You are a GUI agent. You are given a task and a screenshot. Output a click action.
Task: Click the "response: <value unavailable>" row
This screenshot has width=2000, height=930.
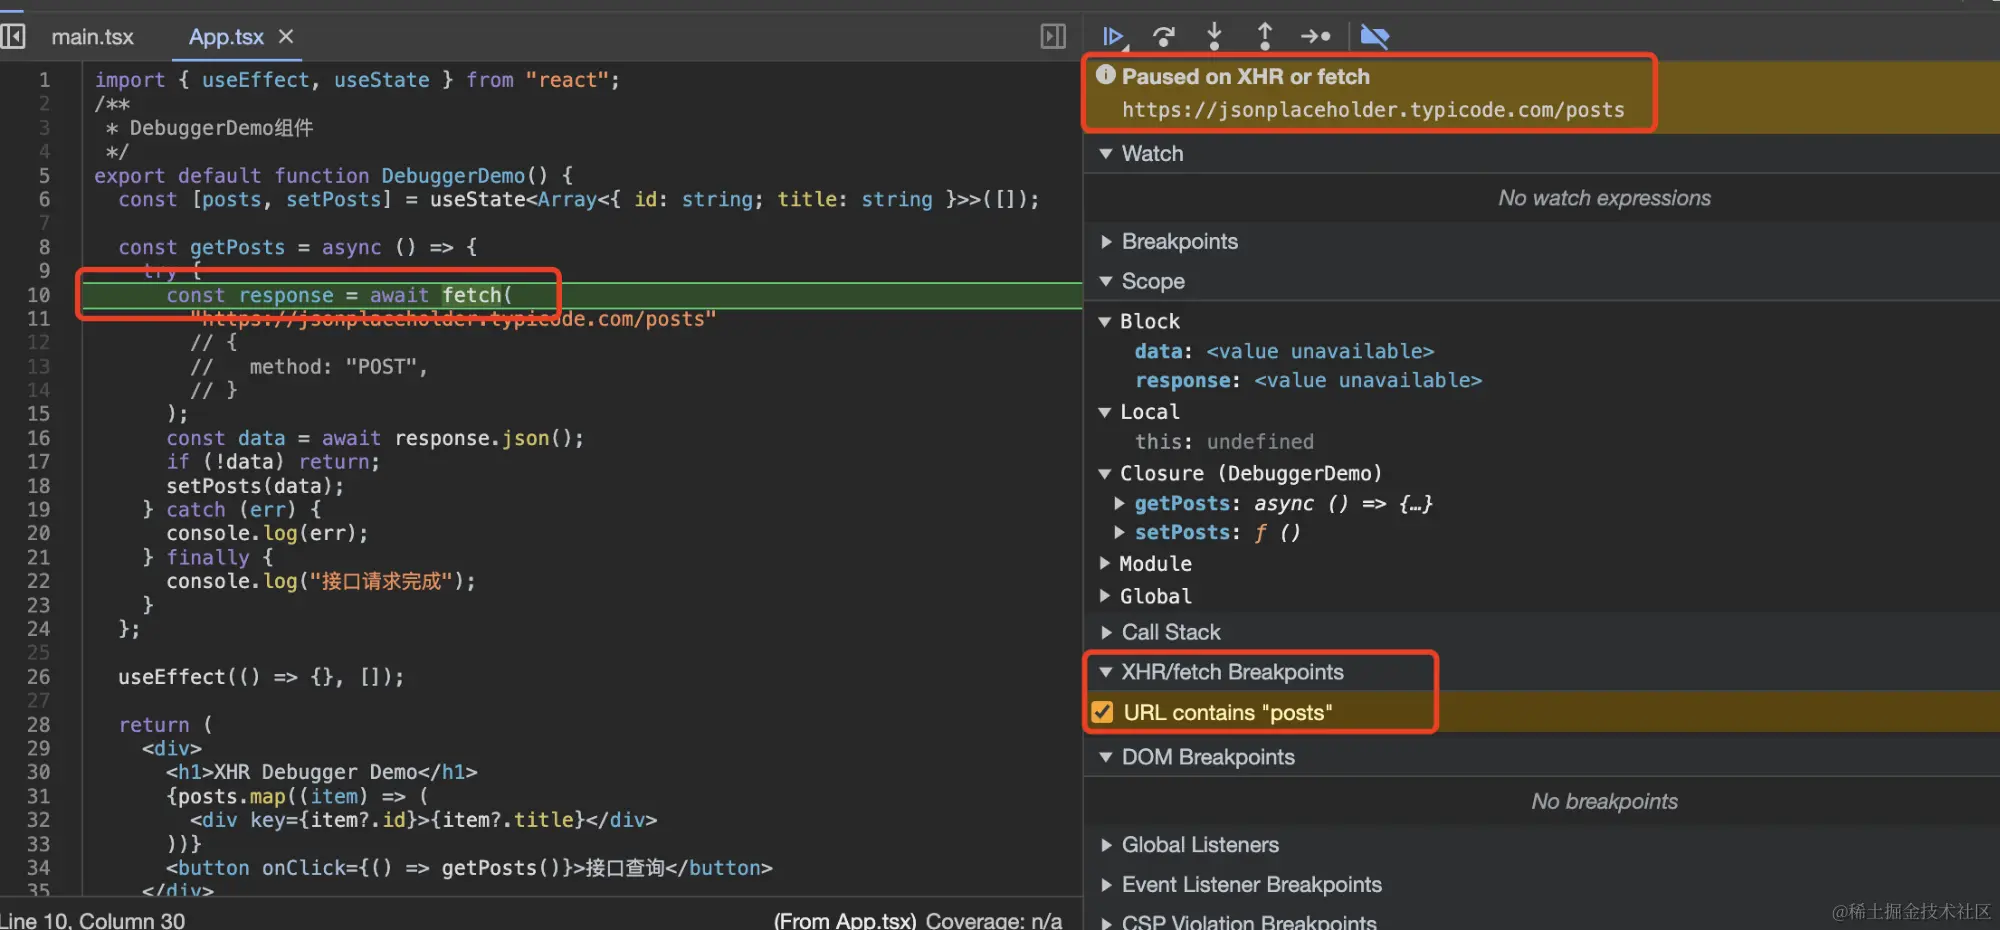[1308, 380]
